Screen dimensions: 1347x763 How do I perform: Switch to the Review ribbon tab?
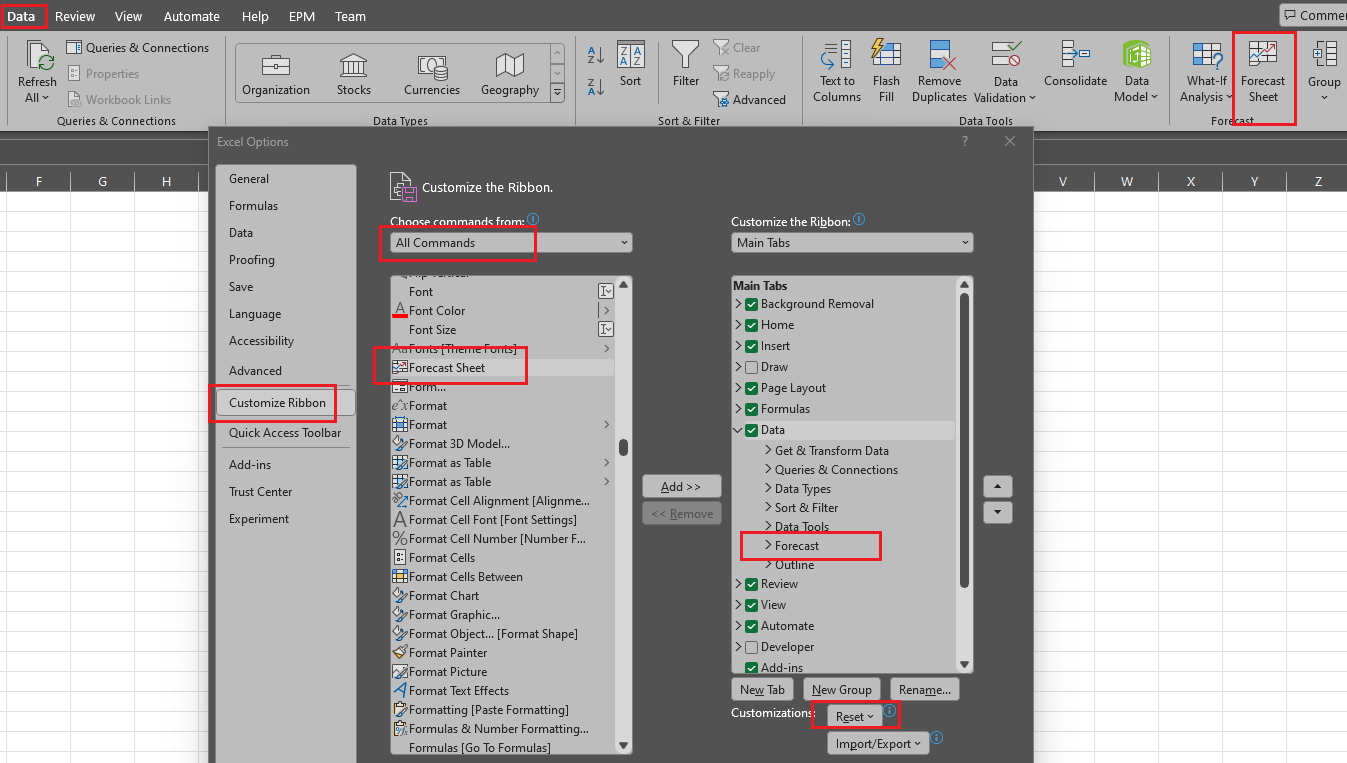click(x=75, y=17)
